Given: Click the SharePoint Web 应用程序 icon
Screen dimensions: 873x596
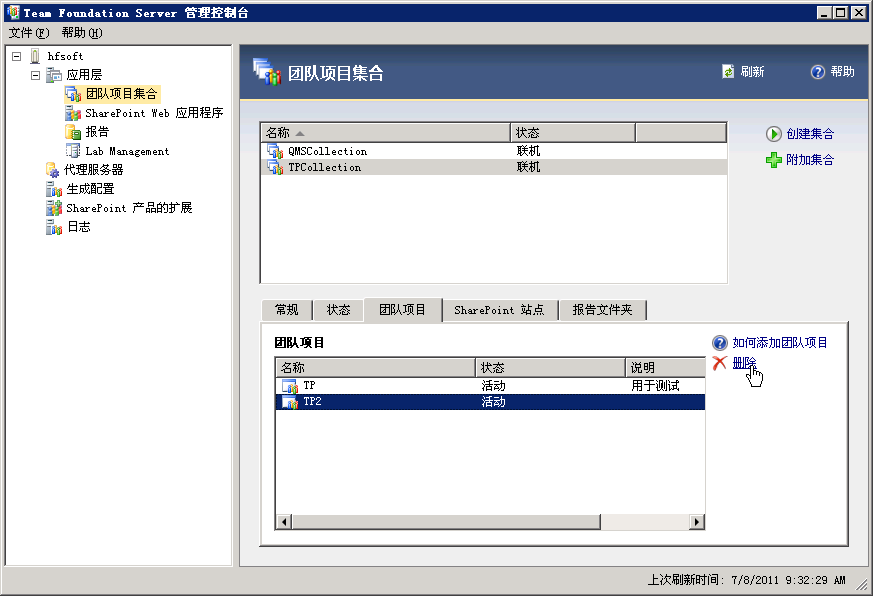Looking at the screenshot, I should (73, 113).
